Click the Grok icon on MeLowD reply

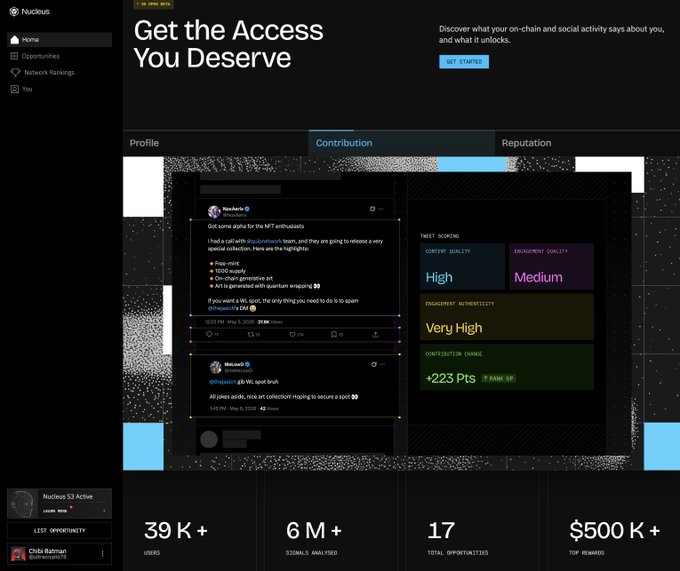coord(374,364)
